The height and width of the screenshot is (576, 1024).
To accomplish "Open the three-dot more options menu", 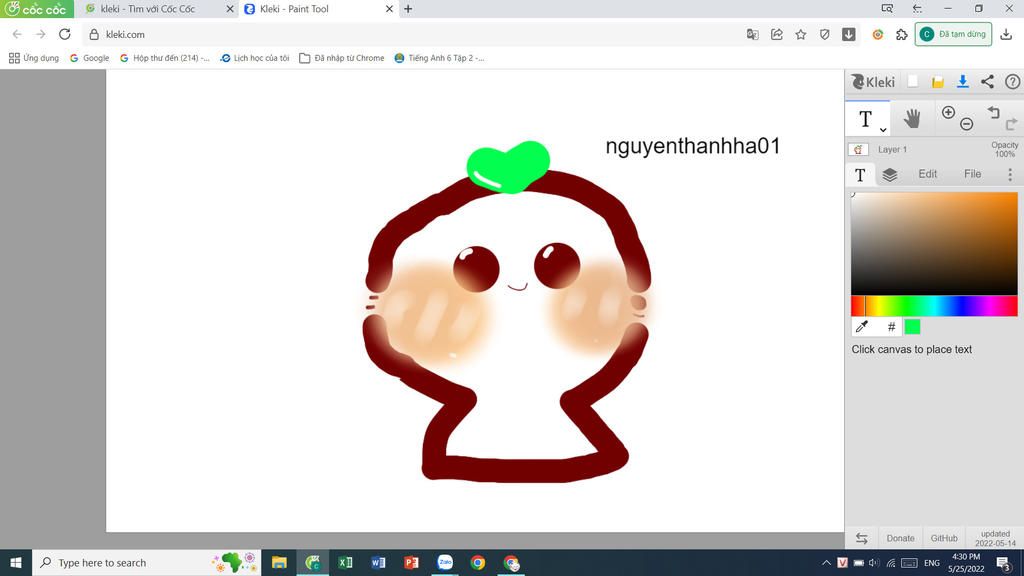I will point(1010,174).
